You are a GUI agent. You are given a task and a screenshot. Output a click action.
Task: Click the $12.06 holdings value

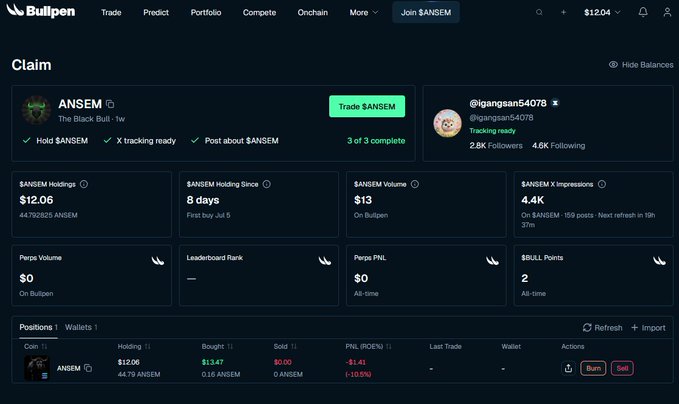[x=36, y=200]
